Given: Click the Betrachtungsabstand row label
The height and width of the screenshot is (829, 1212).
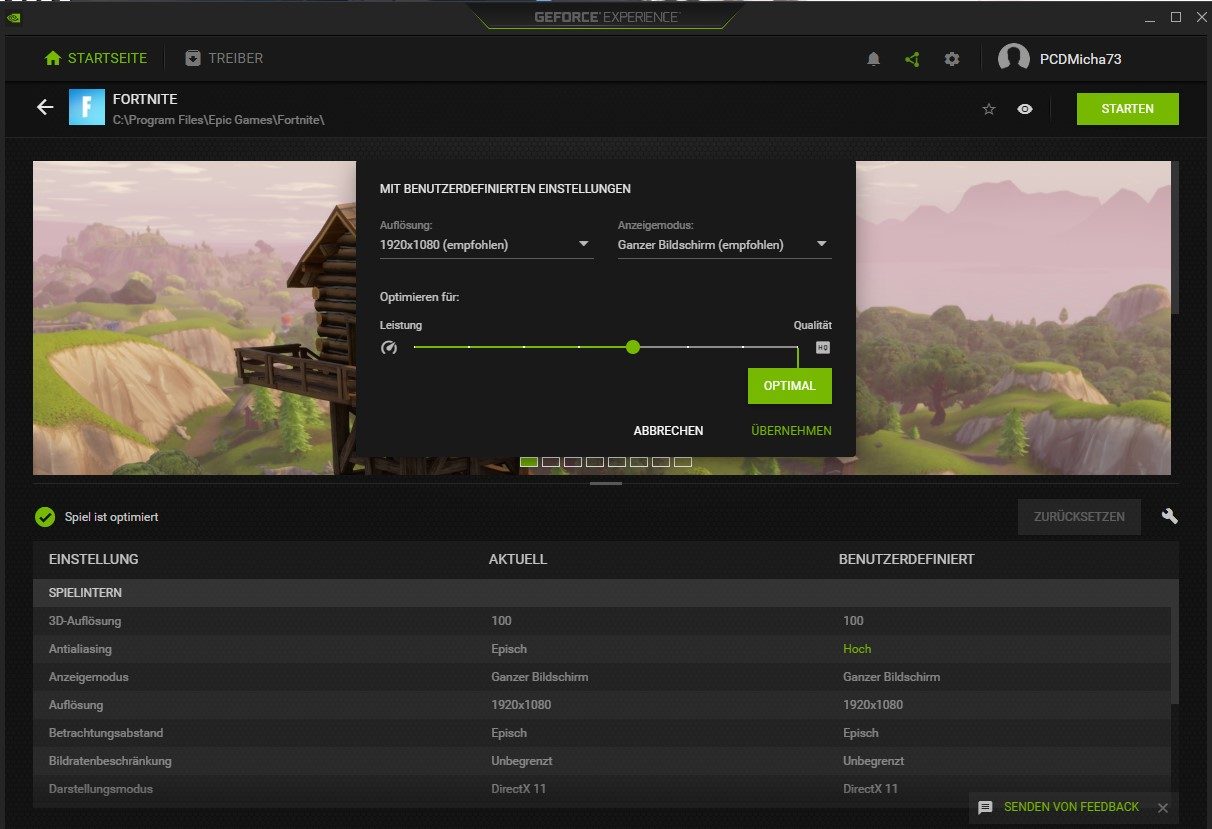Looking at the screenshot, I should [x=106, y=733].
